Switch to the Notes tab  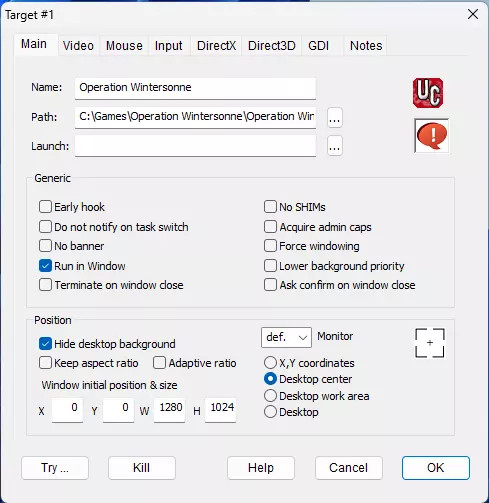[x=366, y=46]
